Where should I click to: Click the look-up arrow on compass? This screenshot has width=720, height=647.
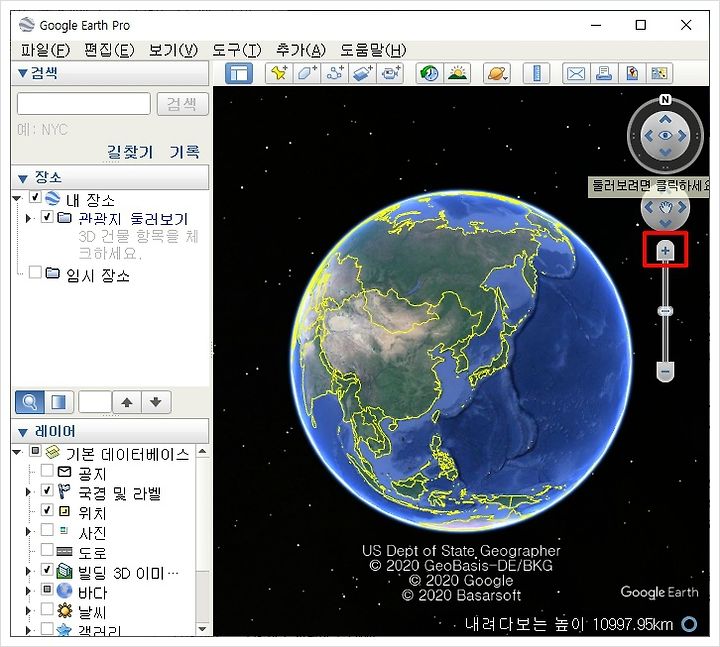665,119
